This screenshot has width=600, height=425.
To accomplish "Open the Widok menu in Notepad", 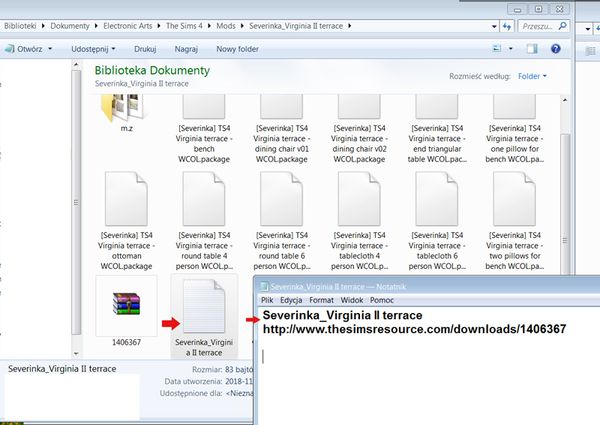I will click(x=351, y=300).
